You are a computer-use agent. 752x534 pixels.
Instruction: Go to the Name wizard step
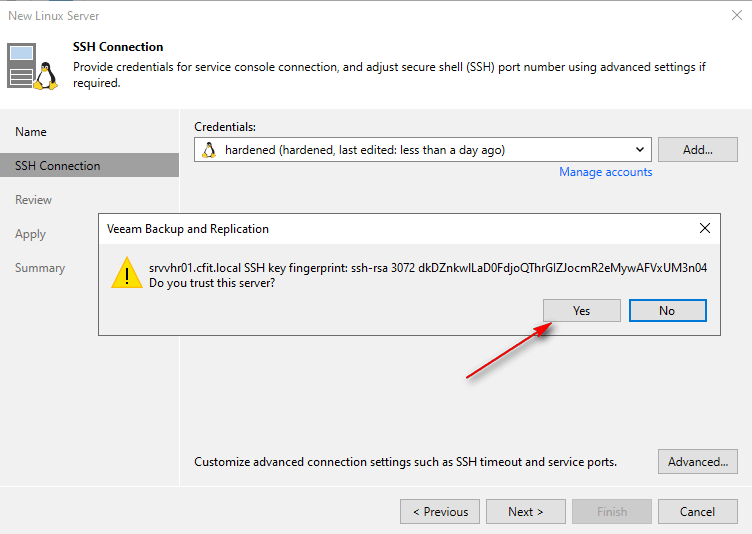(31, 132)
